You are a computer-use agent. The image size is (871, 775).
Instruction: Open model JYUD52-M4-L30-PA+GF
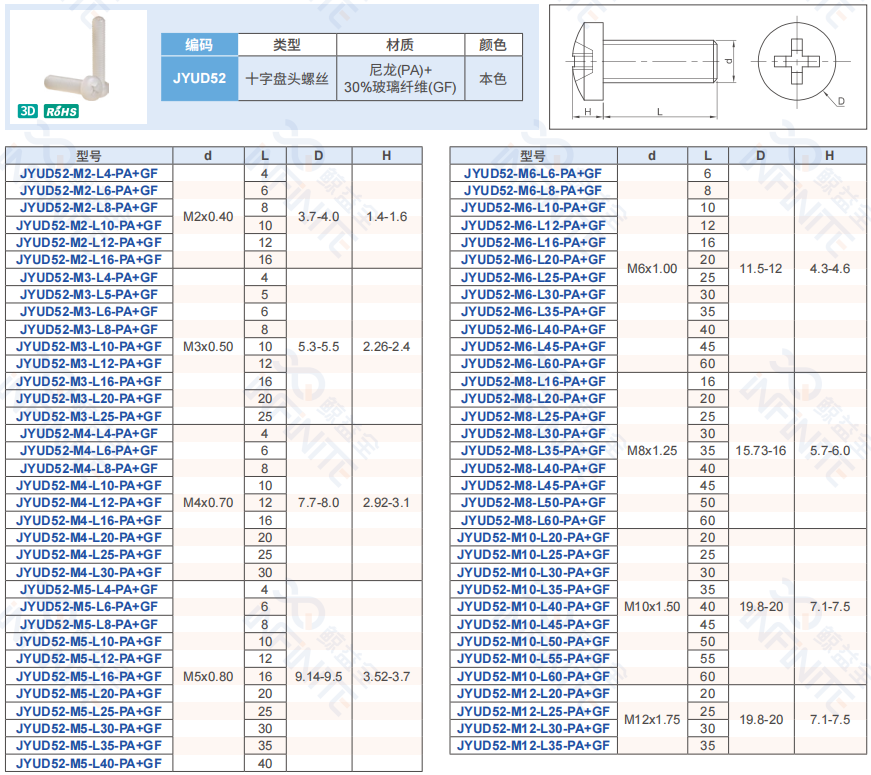(x=89, y=572)
